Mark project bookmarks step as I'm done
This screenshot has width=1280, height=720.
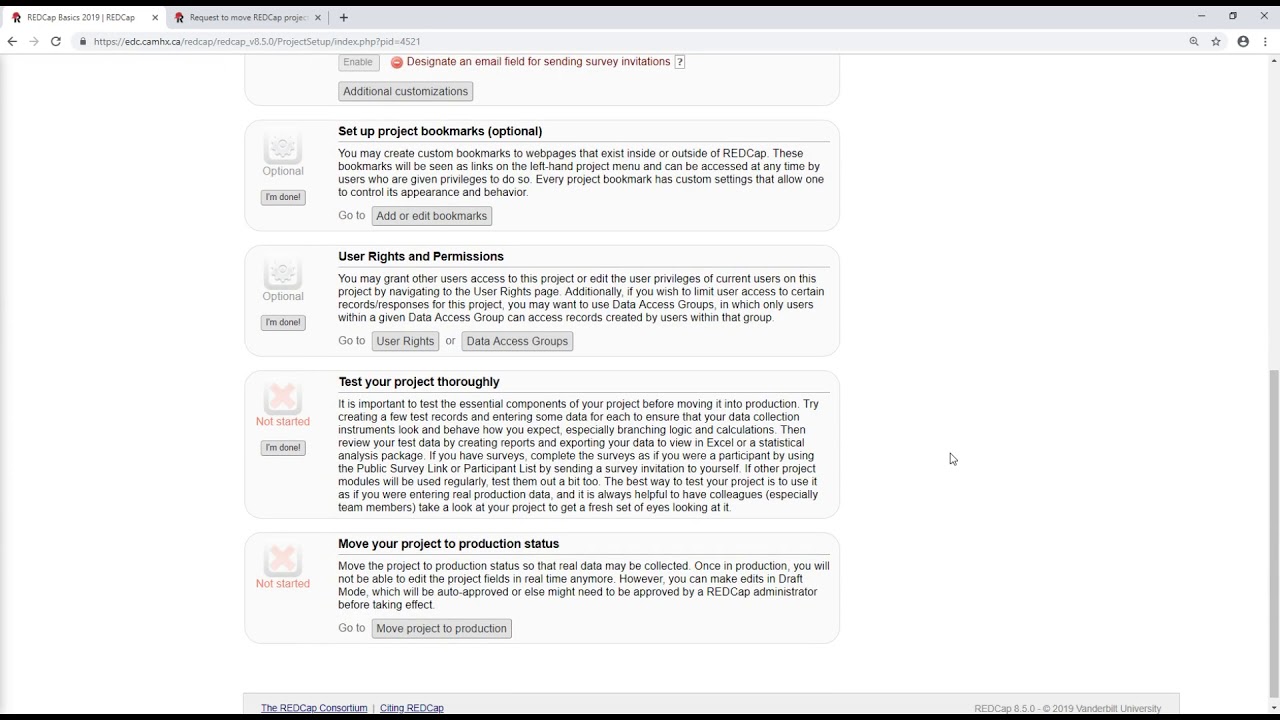coord(283,197)
